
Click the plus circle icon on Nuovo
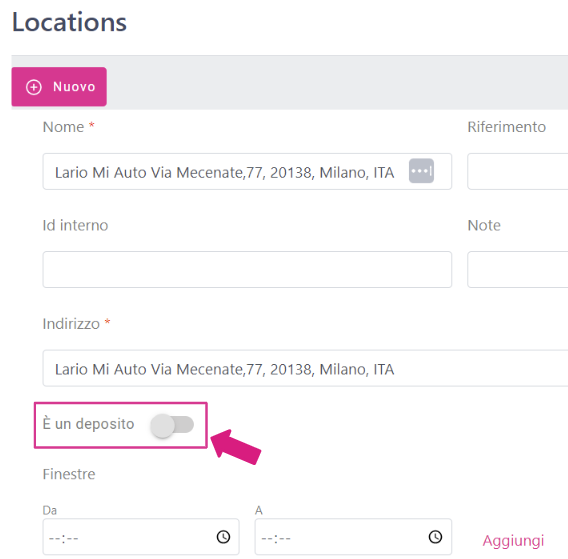point(34,87)
